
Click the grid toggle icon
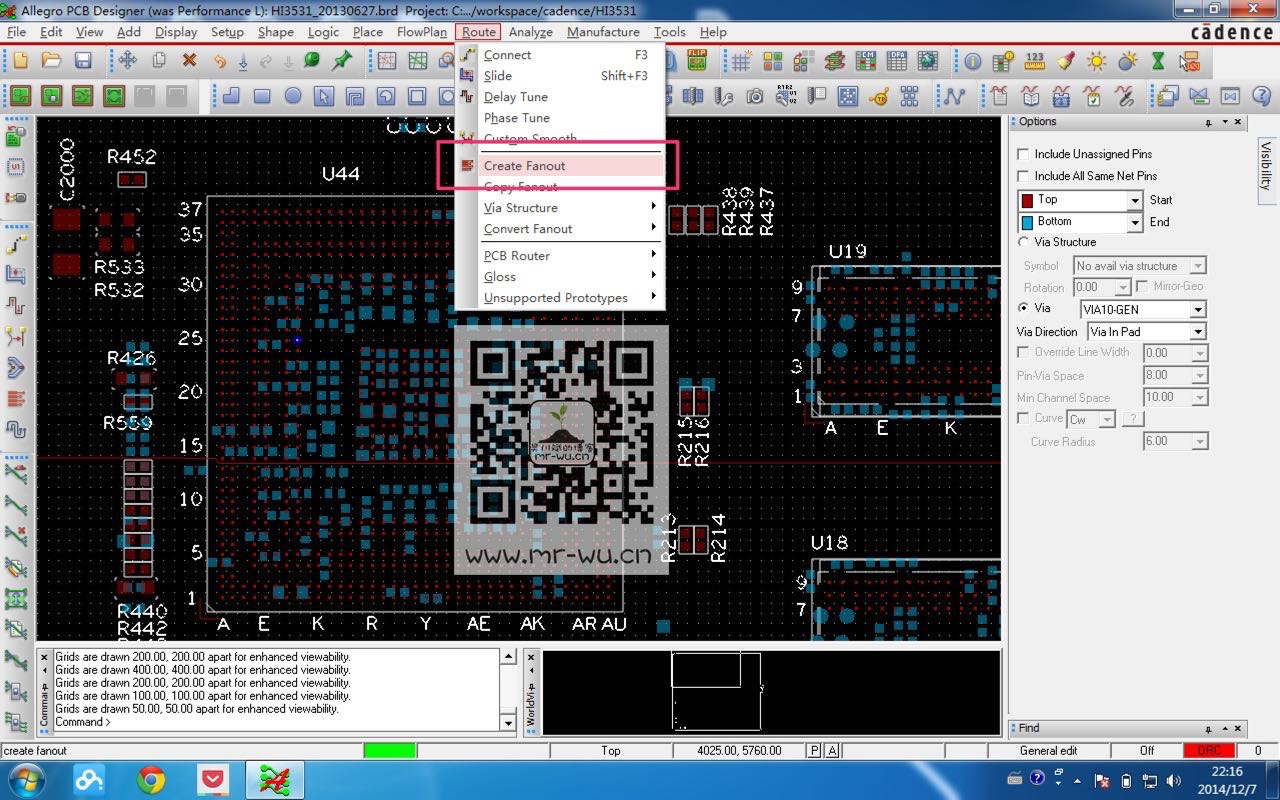[741, 61]
